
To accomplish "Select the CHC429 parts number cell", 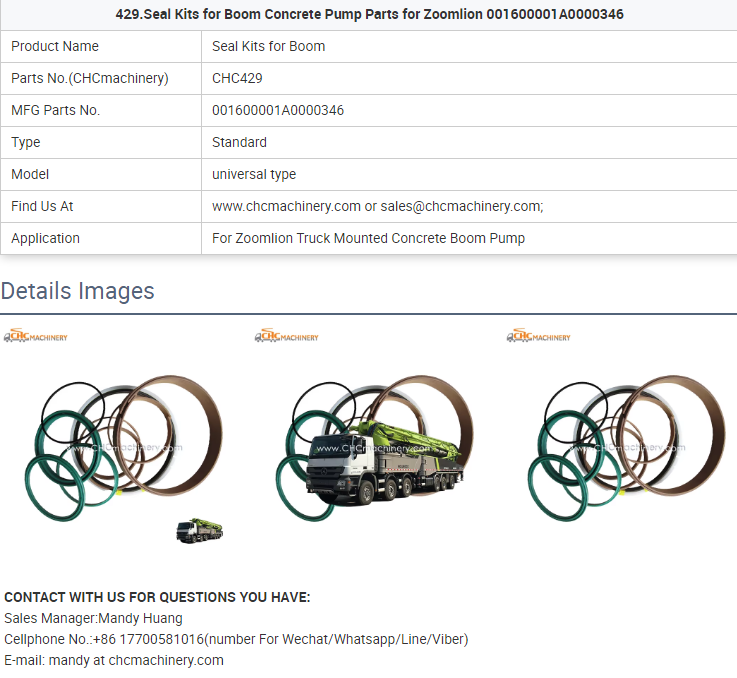I will (x=239, y=78).
